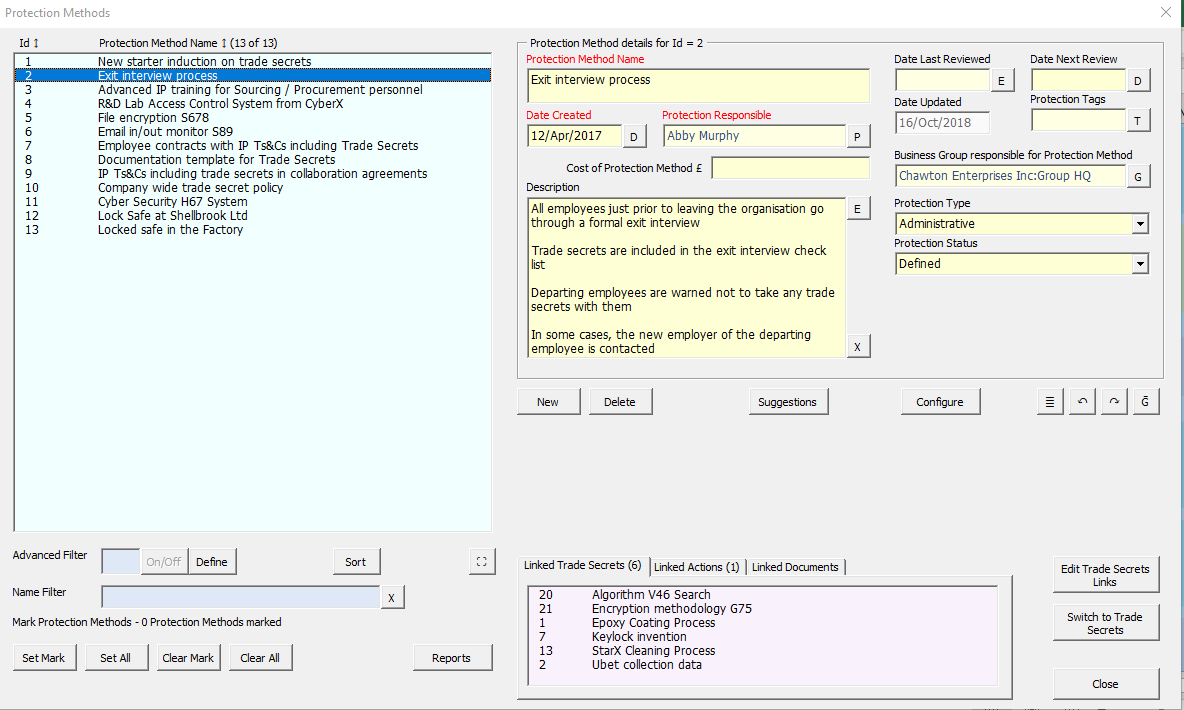Click the G-bar icon beside redo
Image resolution: width=1184 pixels, height=710 pixels.
coord(1146,402)
